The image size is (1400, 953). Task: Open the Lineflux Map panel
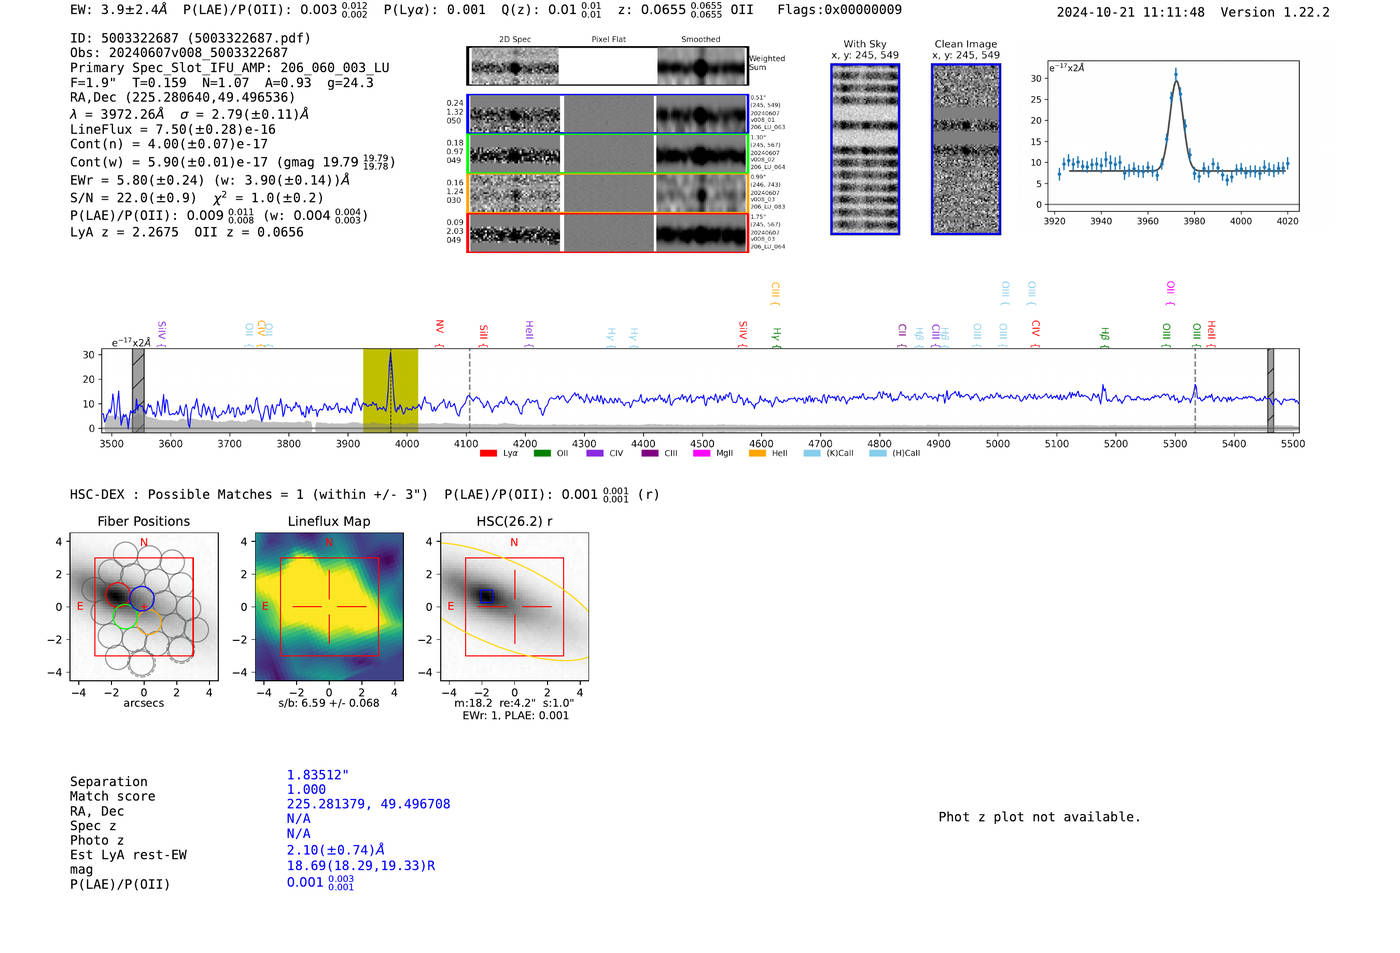click(329, 606)
